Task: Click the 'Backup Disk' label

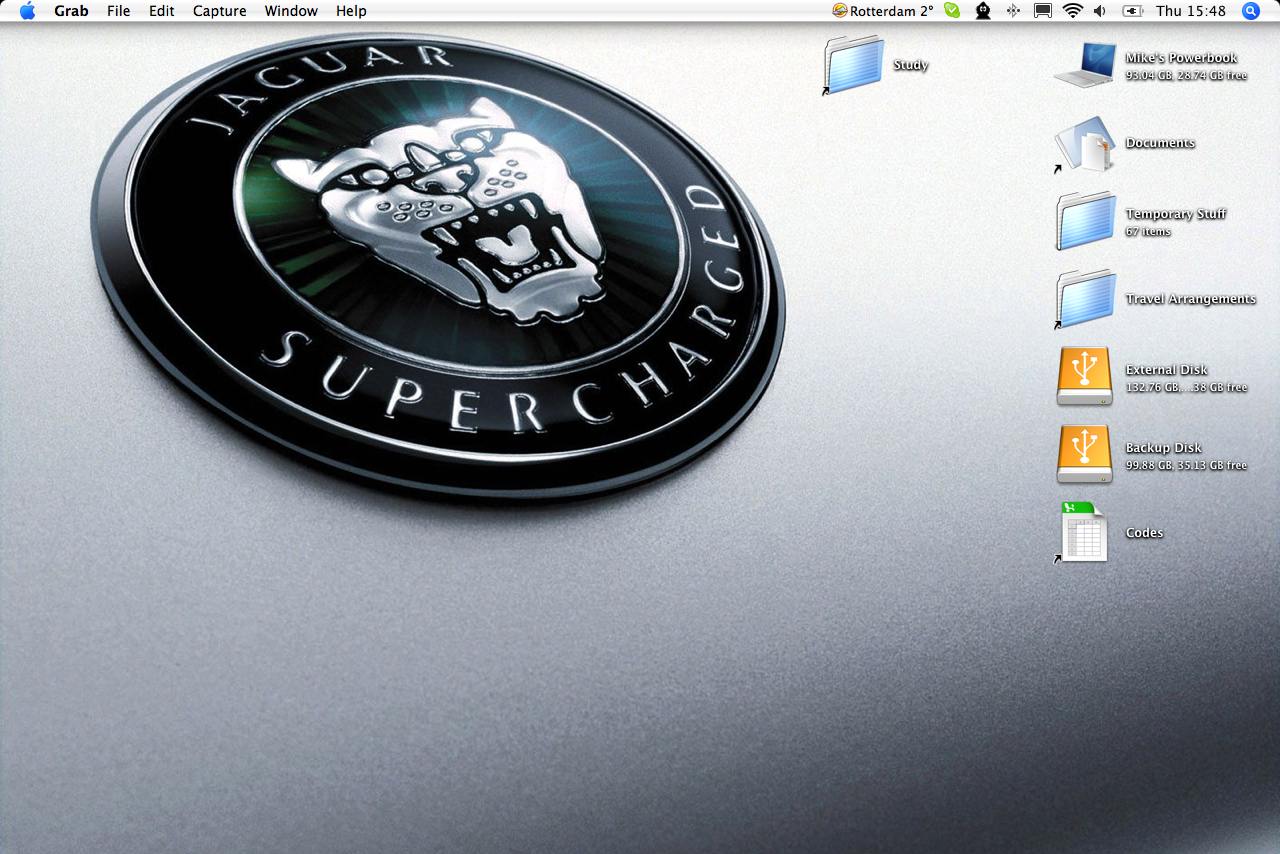Action: coord(1163,448)
